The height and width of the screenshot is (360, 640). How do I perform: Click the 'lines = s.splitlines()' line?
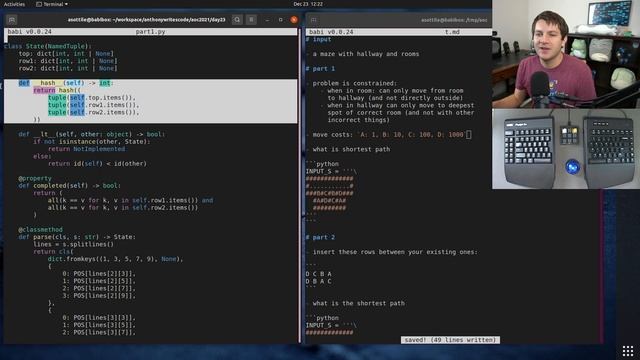click(73, 244)
